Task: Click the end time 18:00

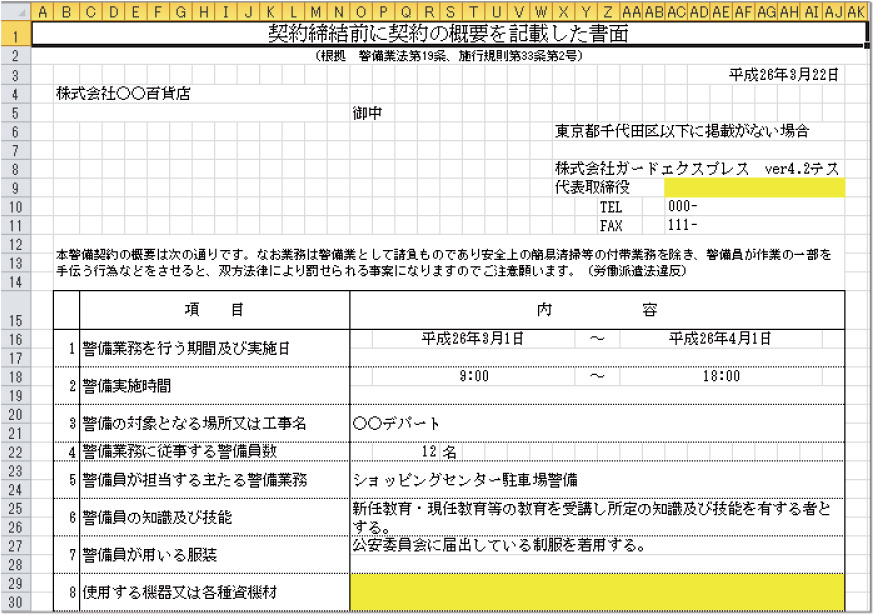Action: (721, 376)
